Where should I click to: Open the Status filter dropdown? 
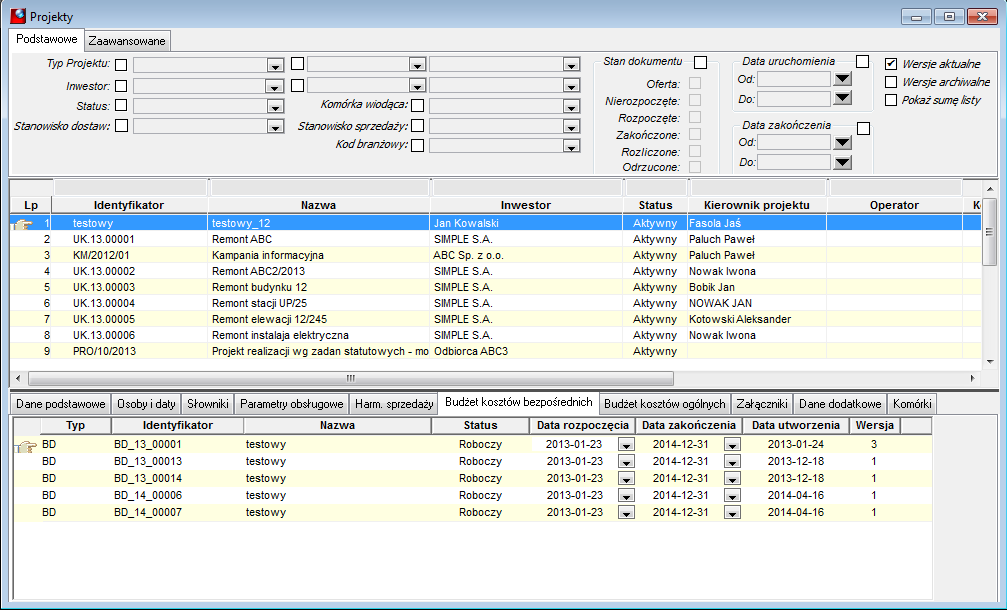point(275,107)
